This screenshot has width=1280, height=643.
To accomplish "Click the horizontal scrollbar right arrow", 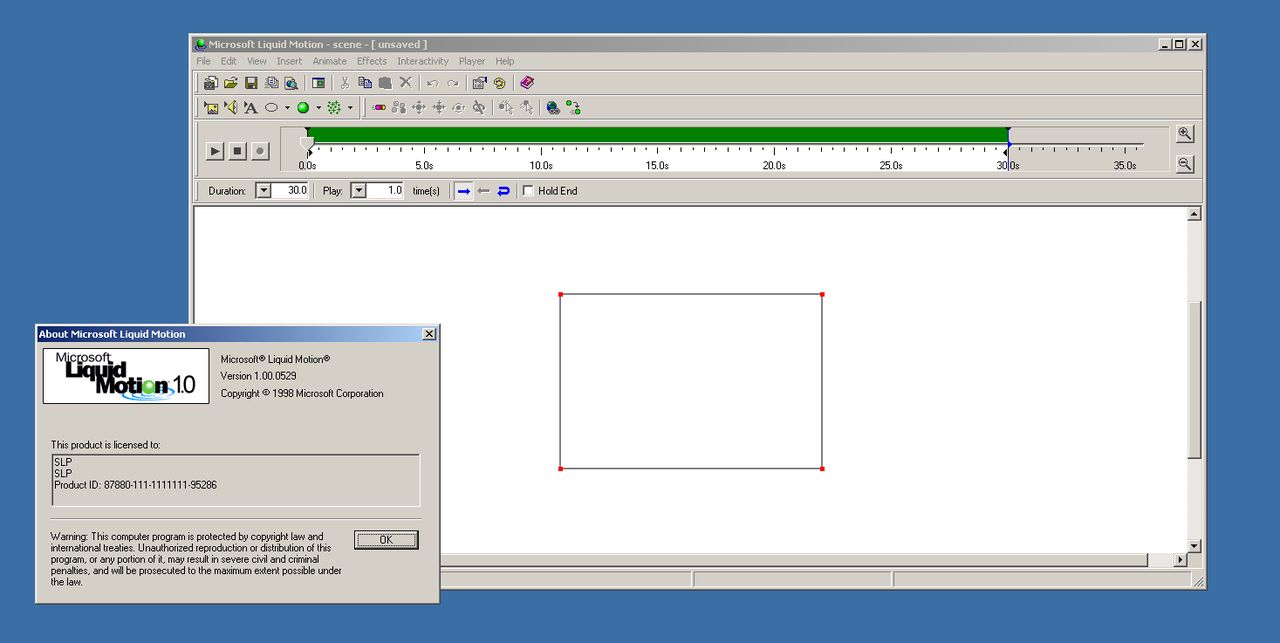I will point(1180,560).
